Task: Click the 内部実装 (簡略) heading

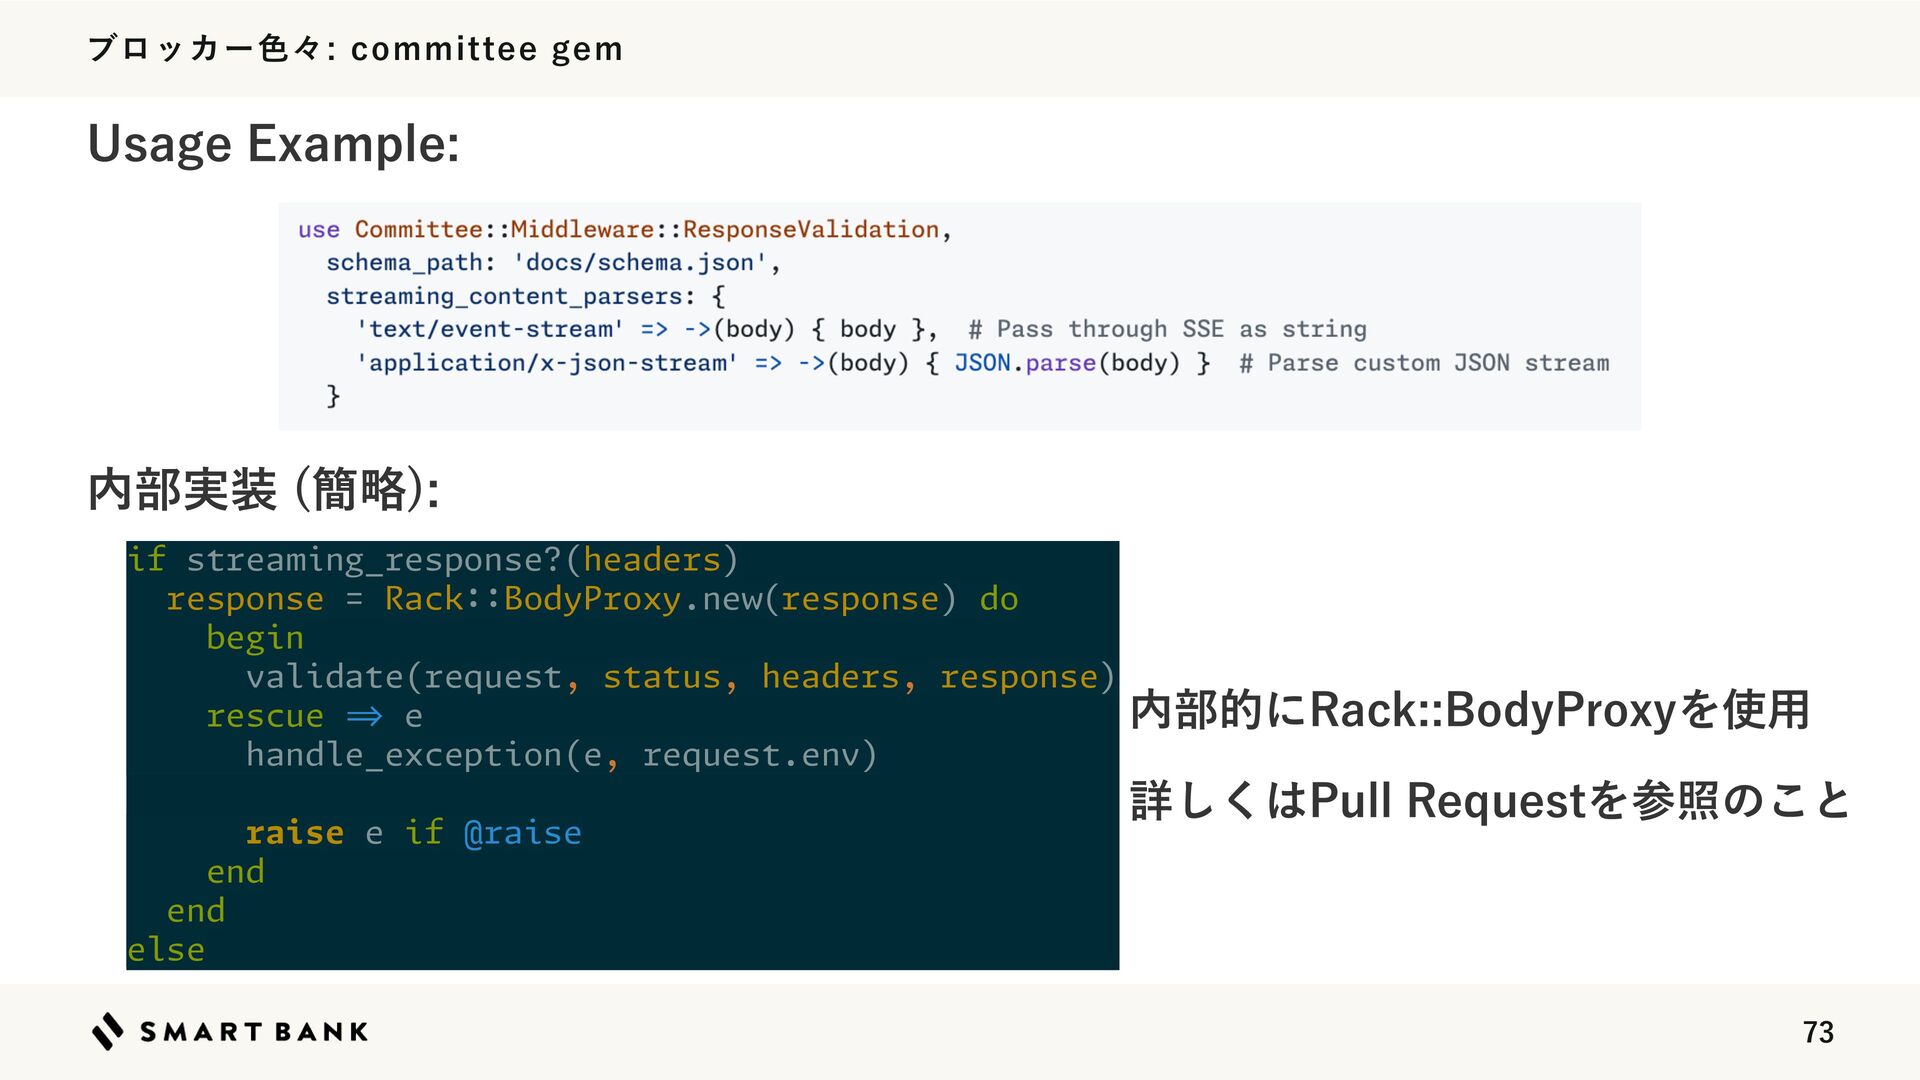Action: tap(264, 490)
